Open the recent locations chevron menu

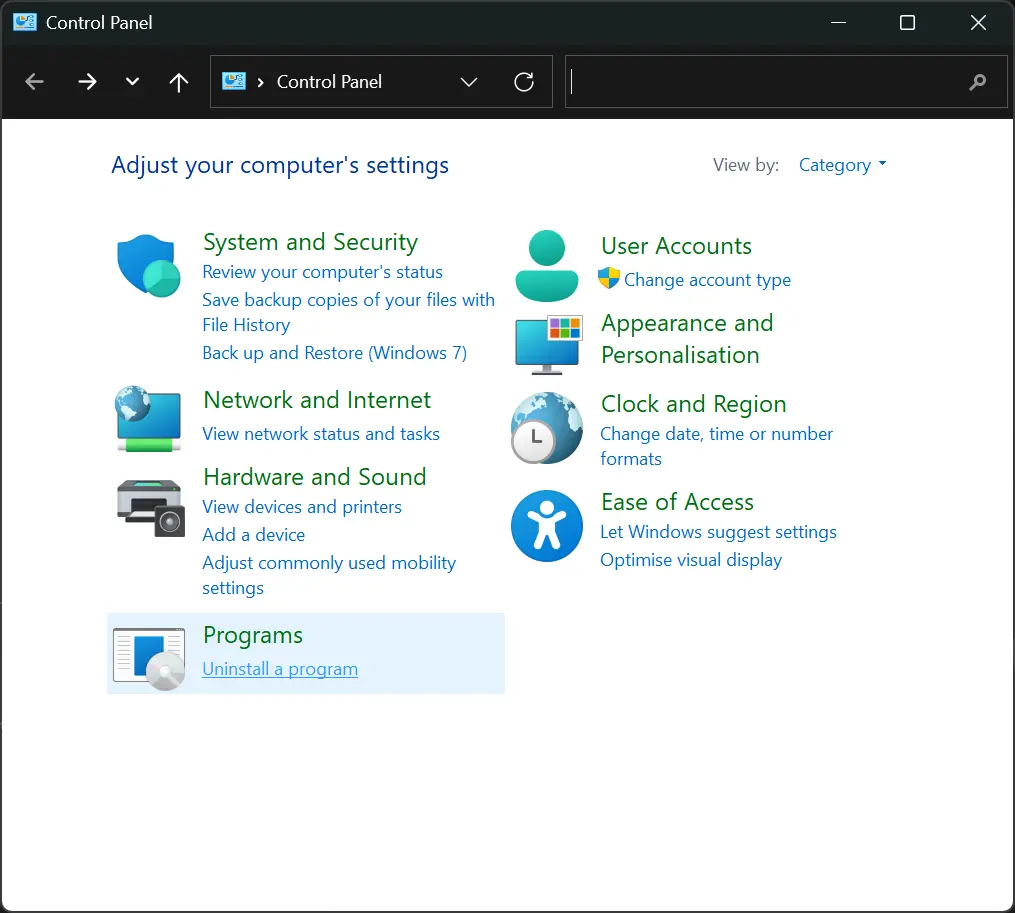132,82
